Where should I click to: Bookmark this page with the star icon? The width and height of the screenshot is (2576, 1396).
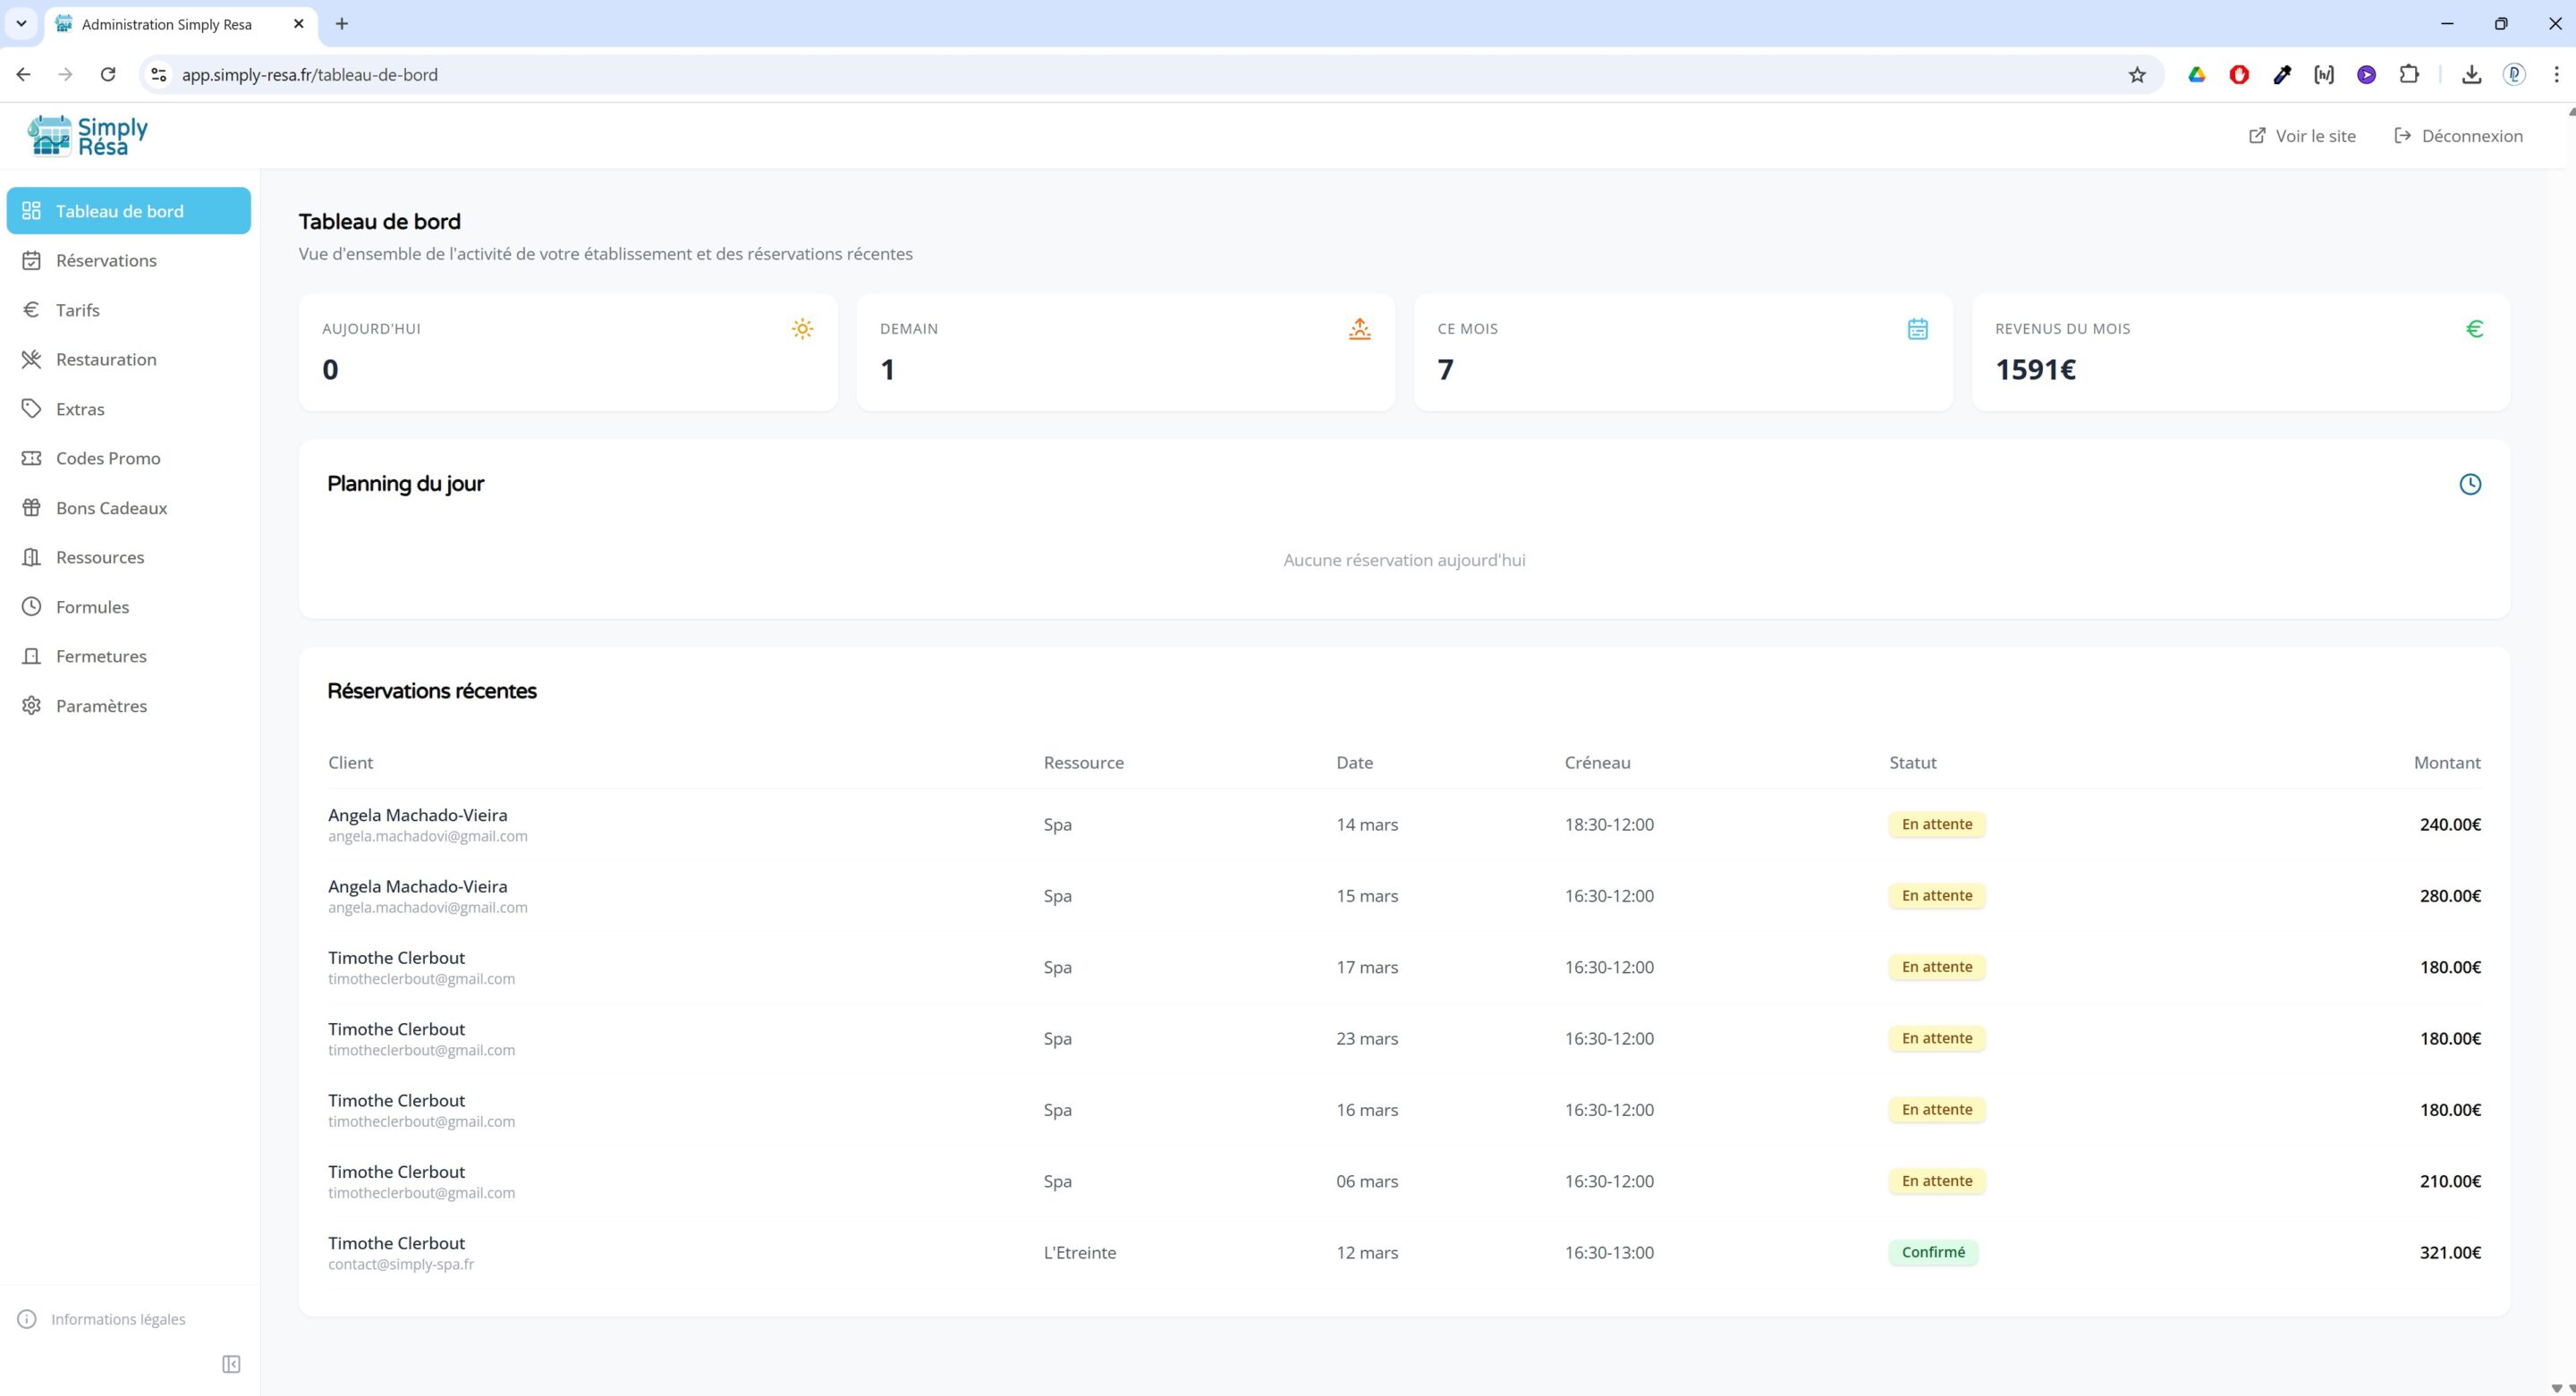pyautogui.click(x=2136, y=75)
